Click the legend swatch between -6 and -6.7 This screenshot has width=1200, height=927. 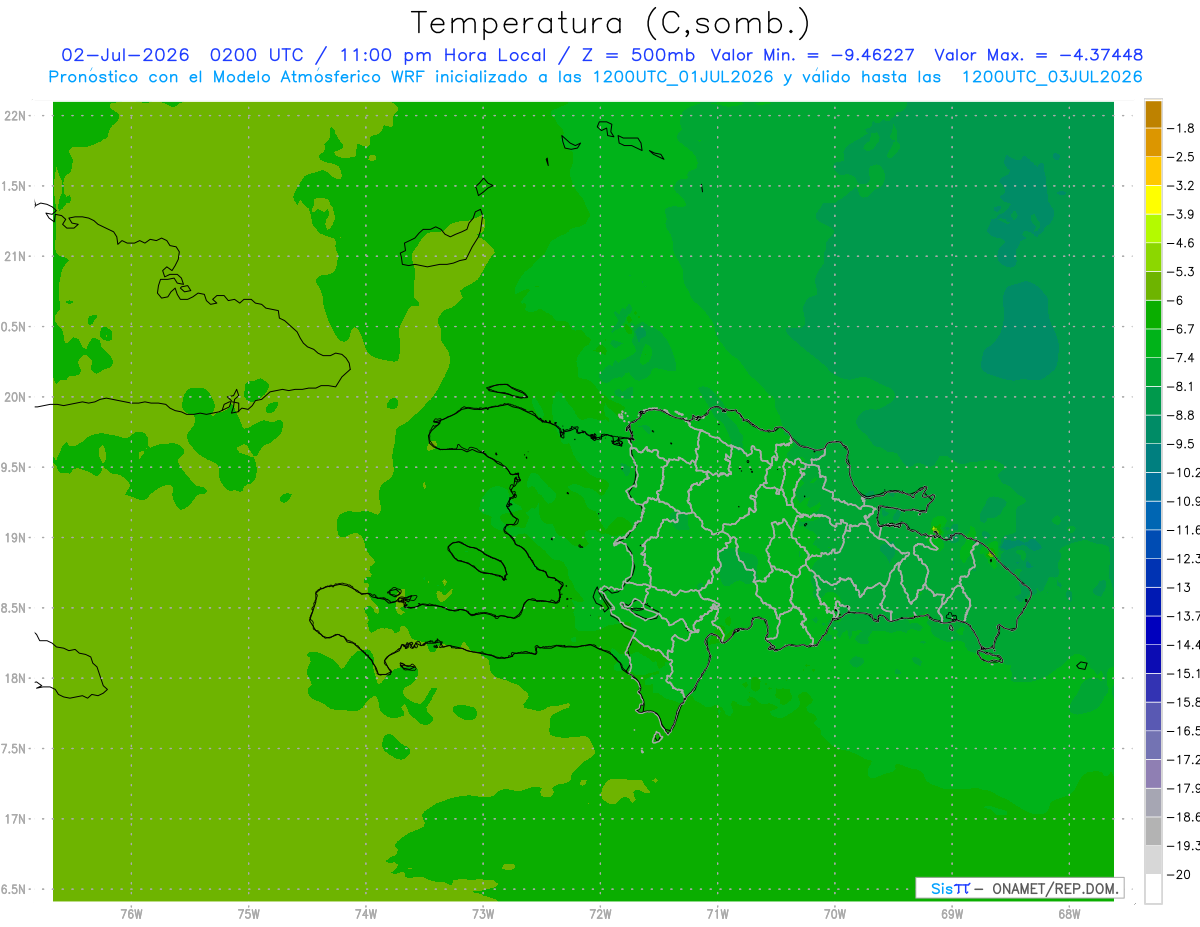[x=1153, y=314]
